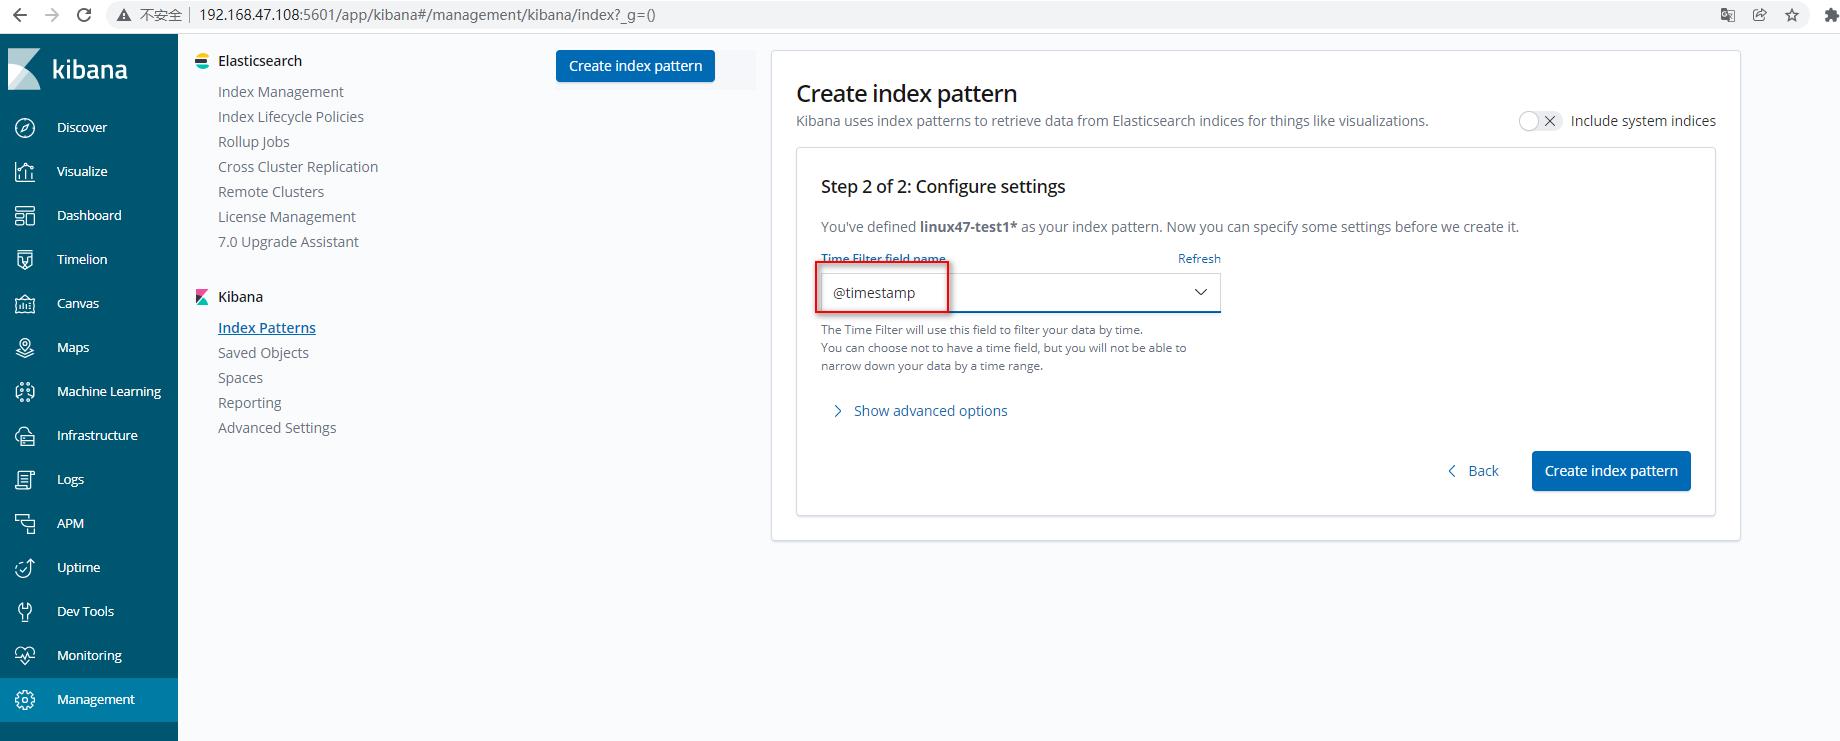Screen dimensions: 1840x741
Task: Click the browser share icon
Action: [1759, 15]
